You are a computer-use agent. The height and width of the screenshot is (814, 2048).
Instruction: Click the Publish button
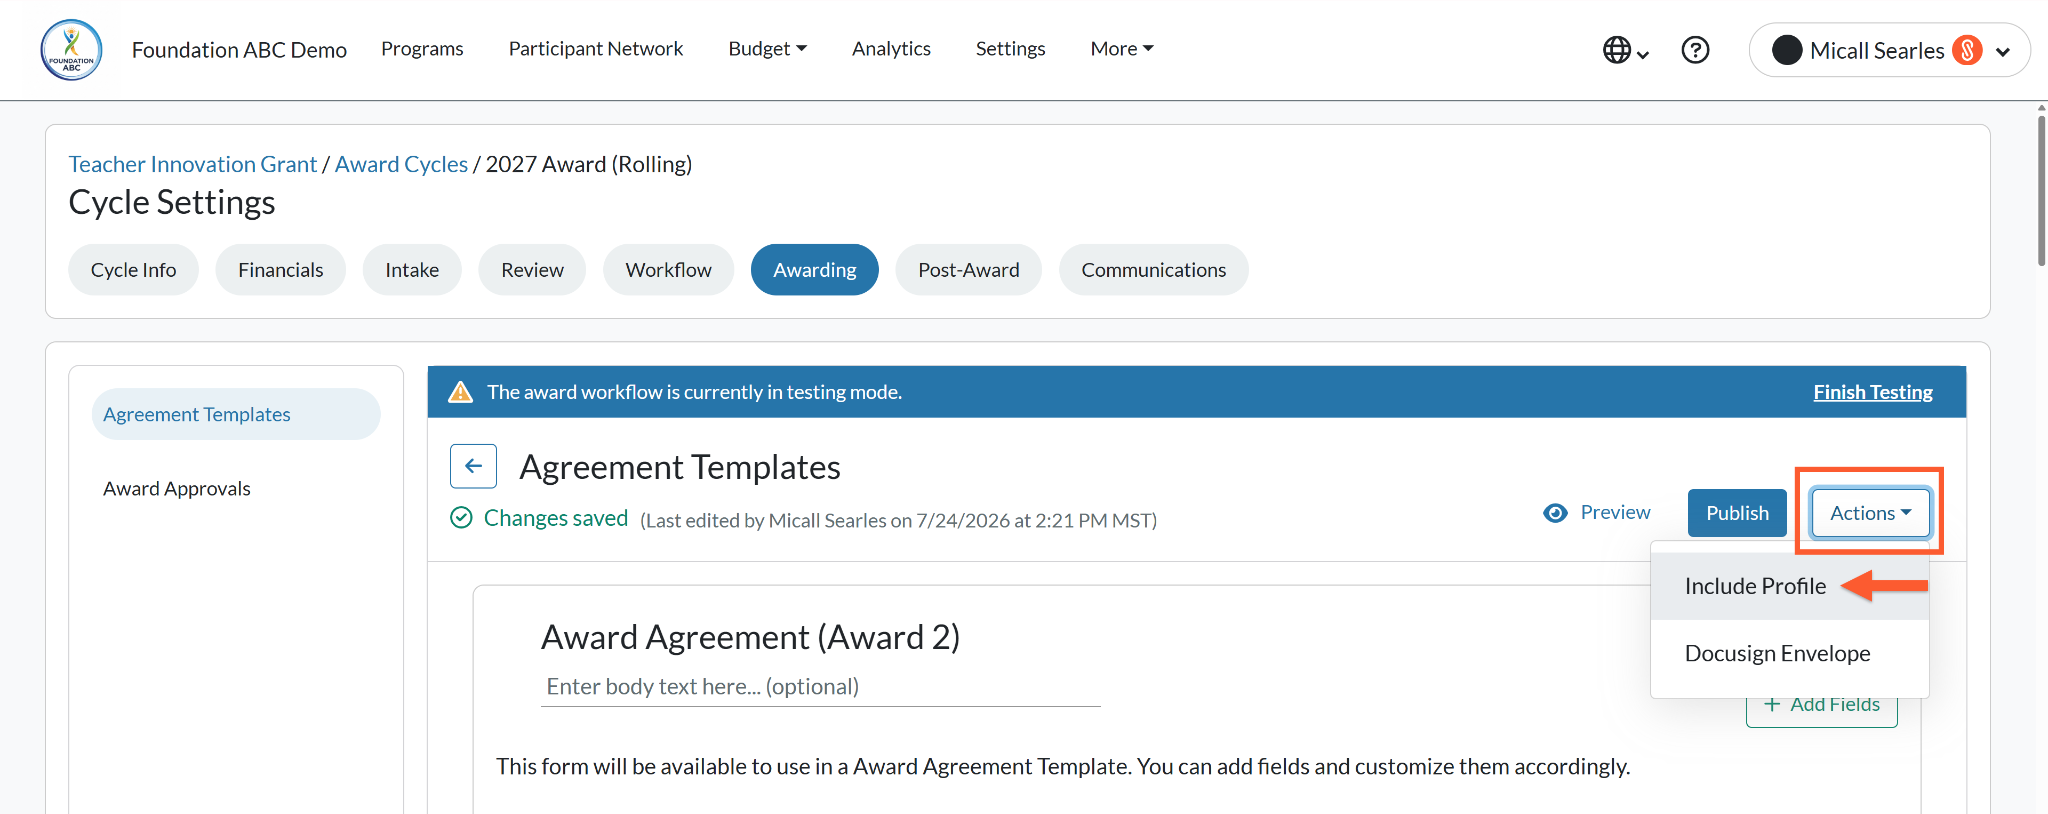click(1737, 513)
